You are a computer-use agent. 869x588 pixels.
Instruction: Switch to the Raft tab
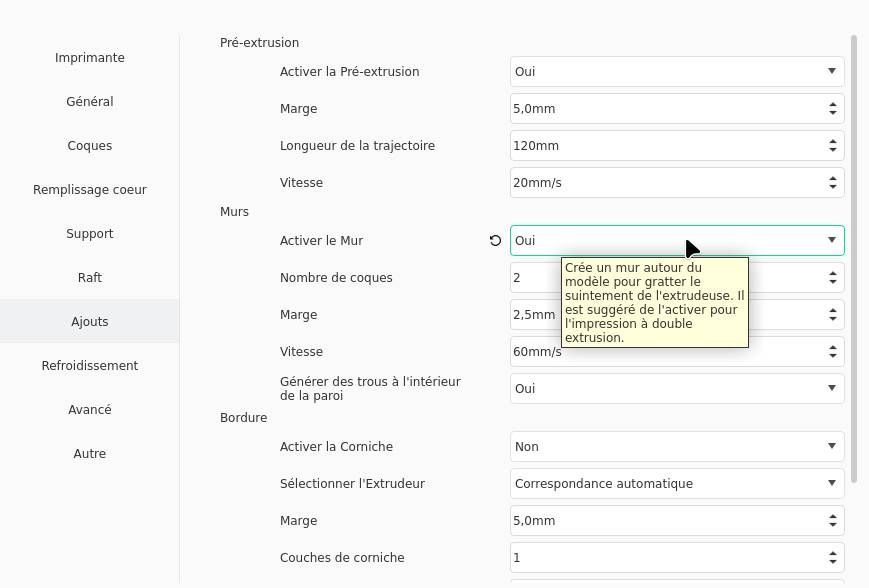90,278
